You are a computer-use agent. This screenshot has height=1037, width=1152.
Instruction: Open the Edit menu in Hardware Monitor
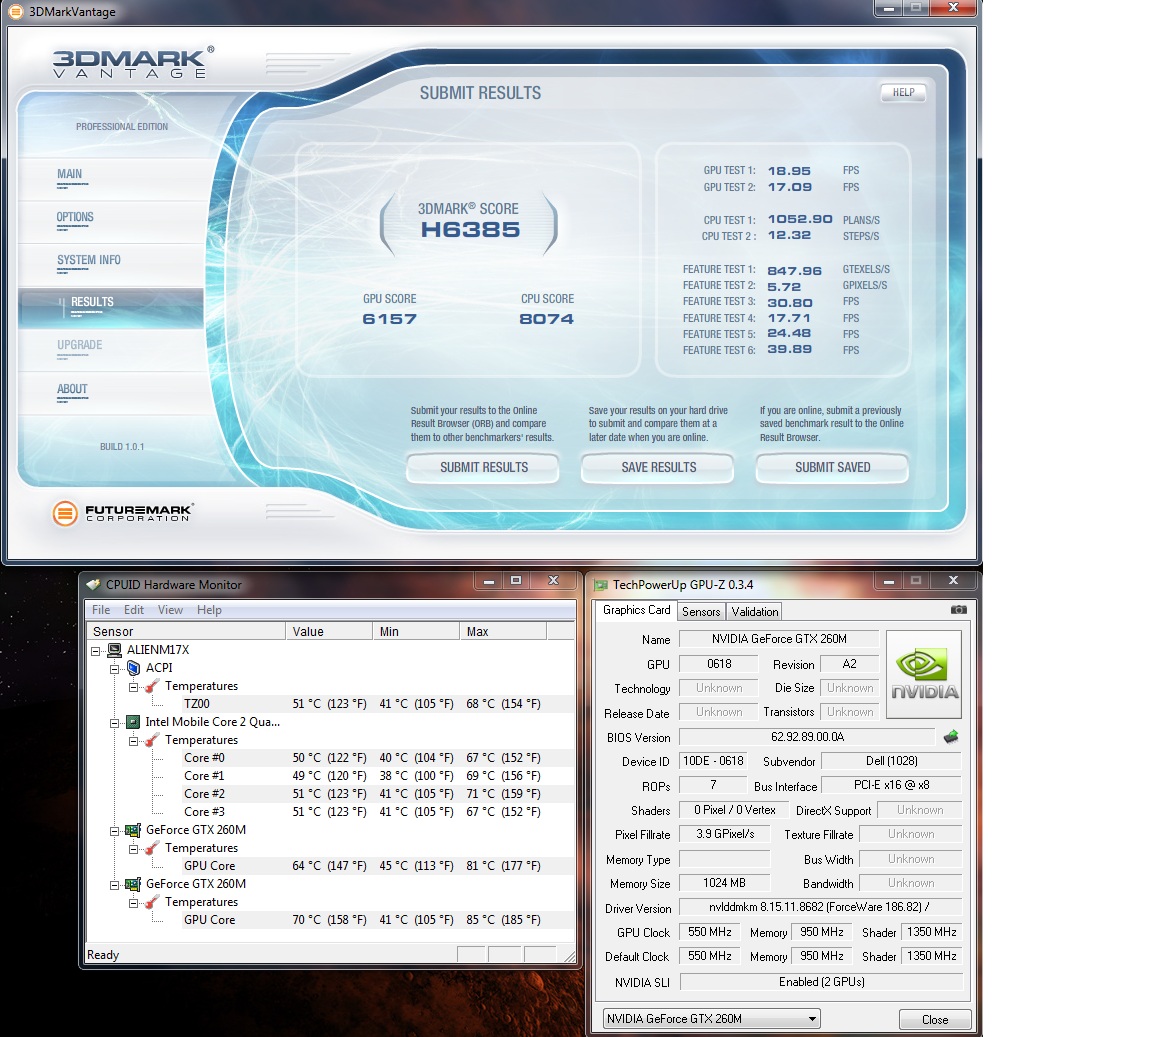click(134, 610)
